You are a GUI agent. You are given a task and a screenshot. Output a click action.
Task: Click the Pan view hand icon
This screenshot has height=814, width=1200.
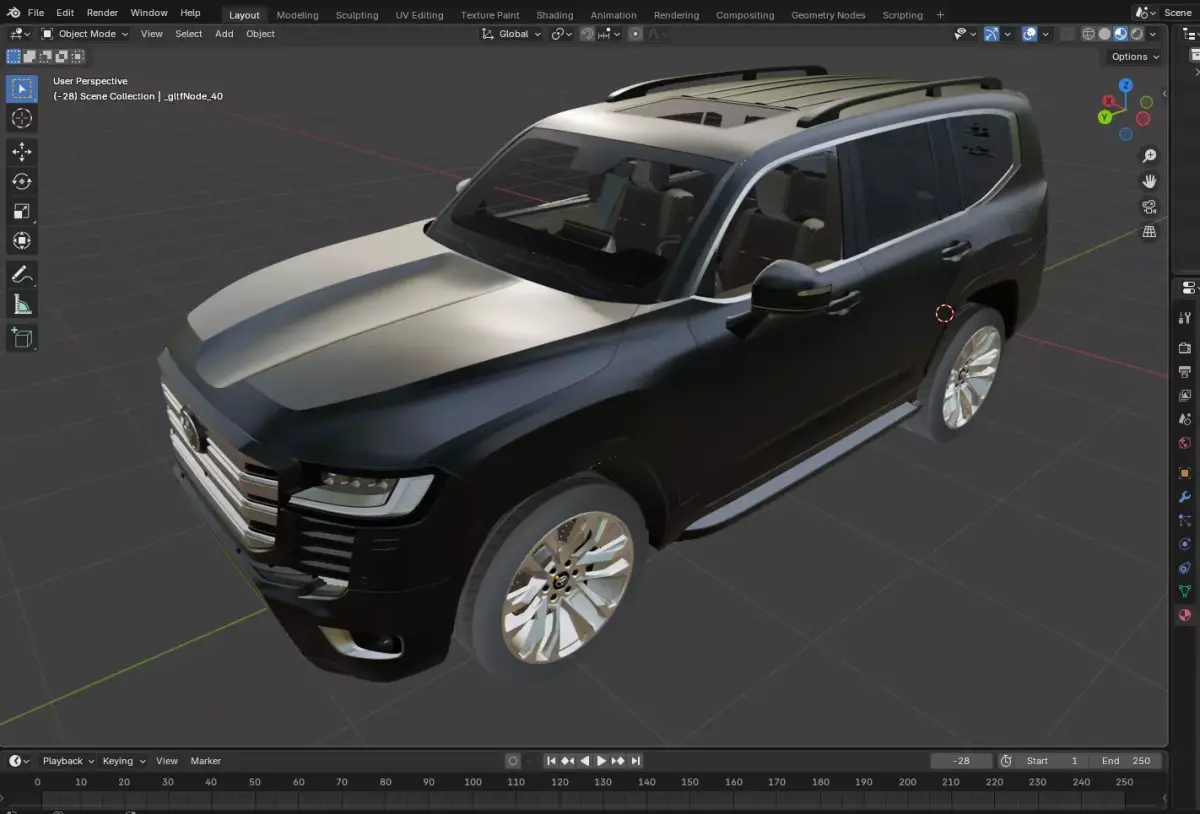coord(1149,181)
